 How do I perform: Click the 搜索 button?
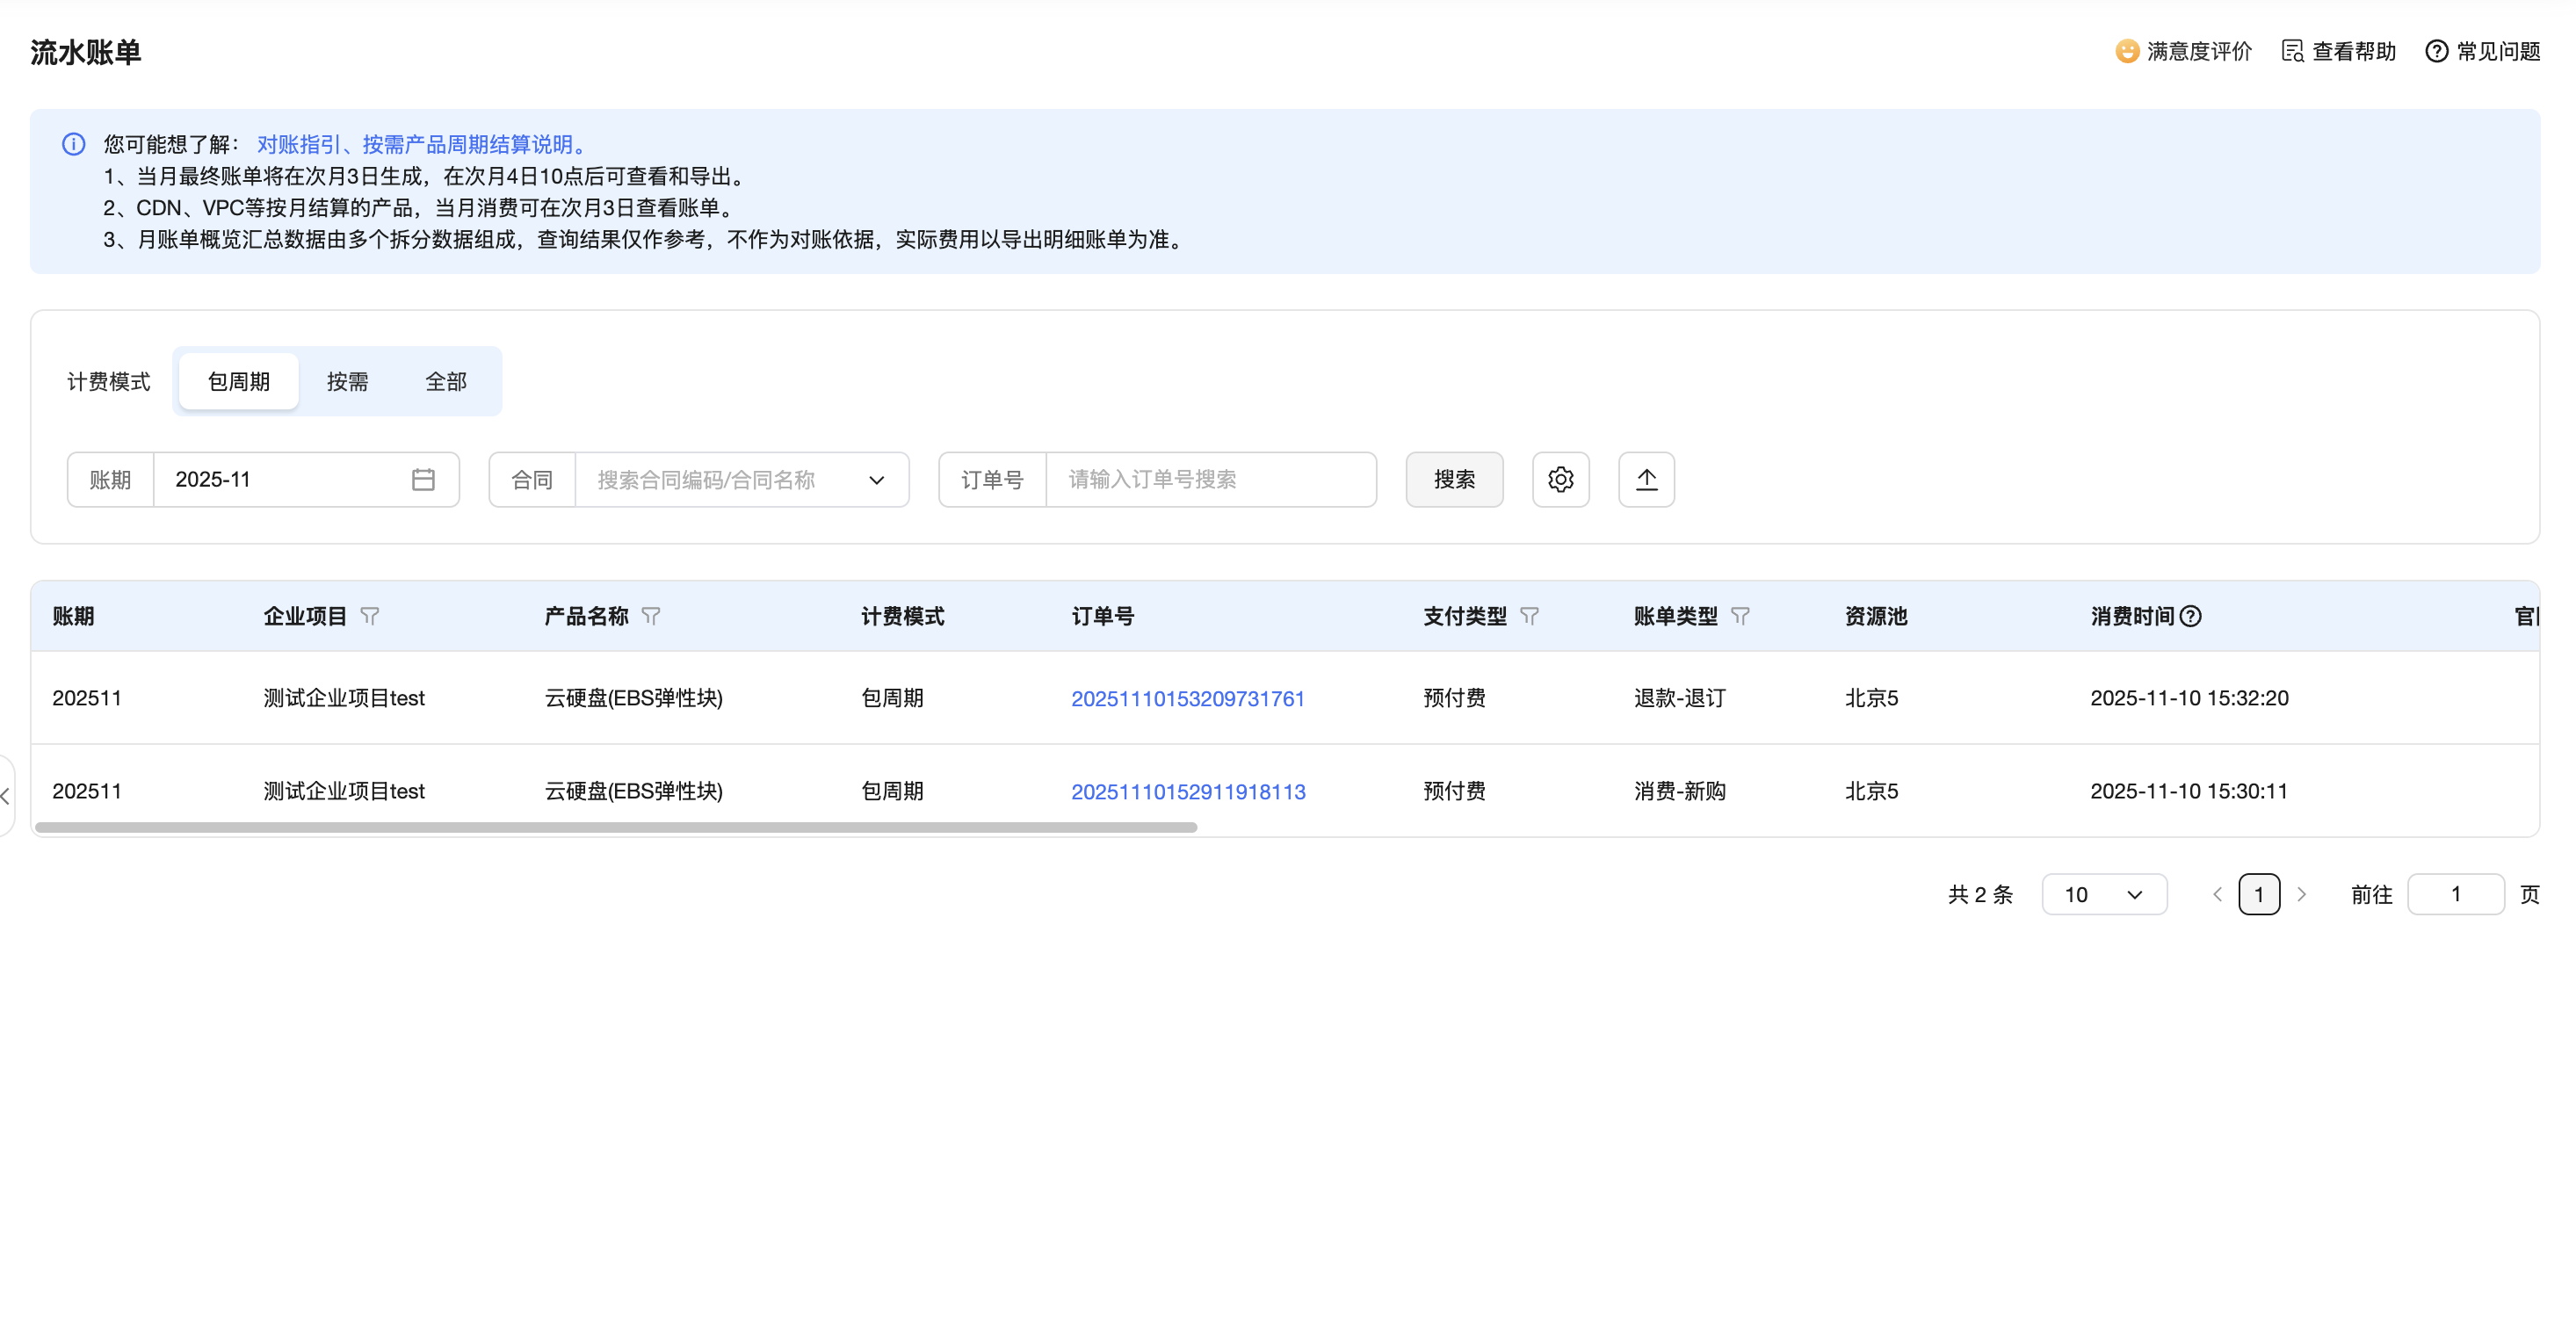click(1454, 480)
